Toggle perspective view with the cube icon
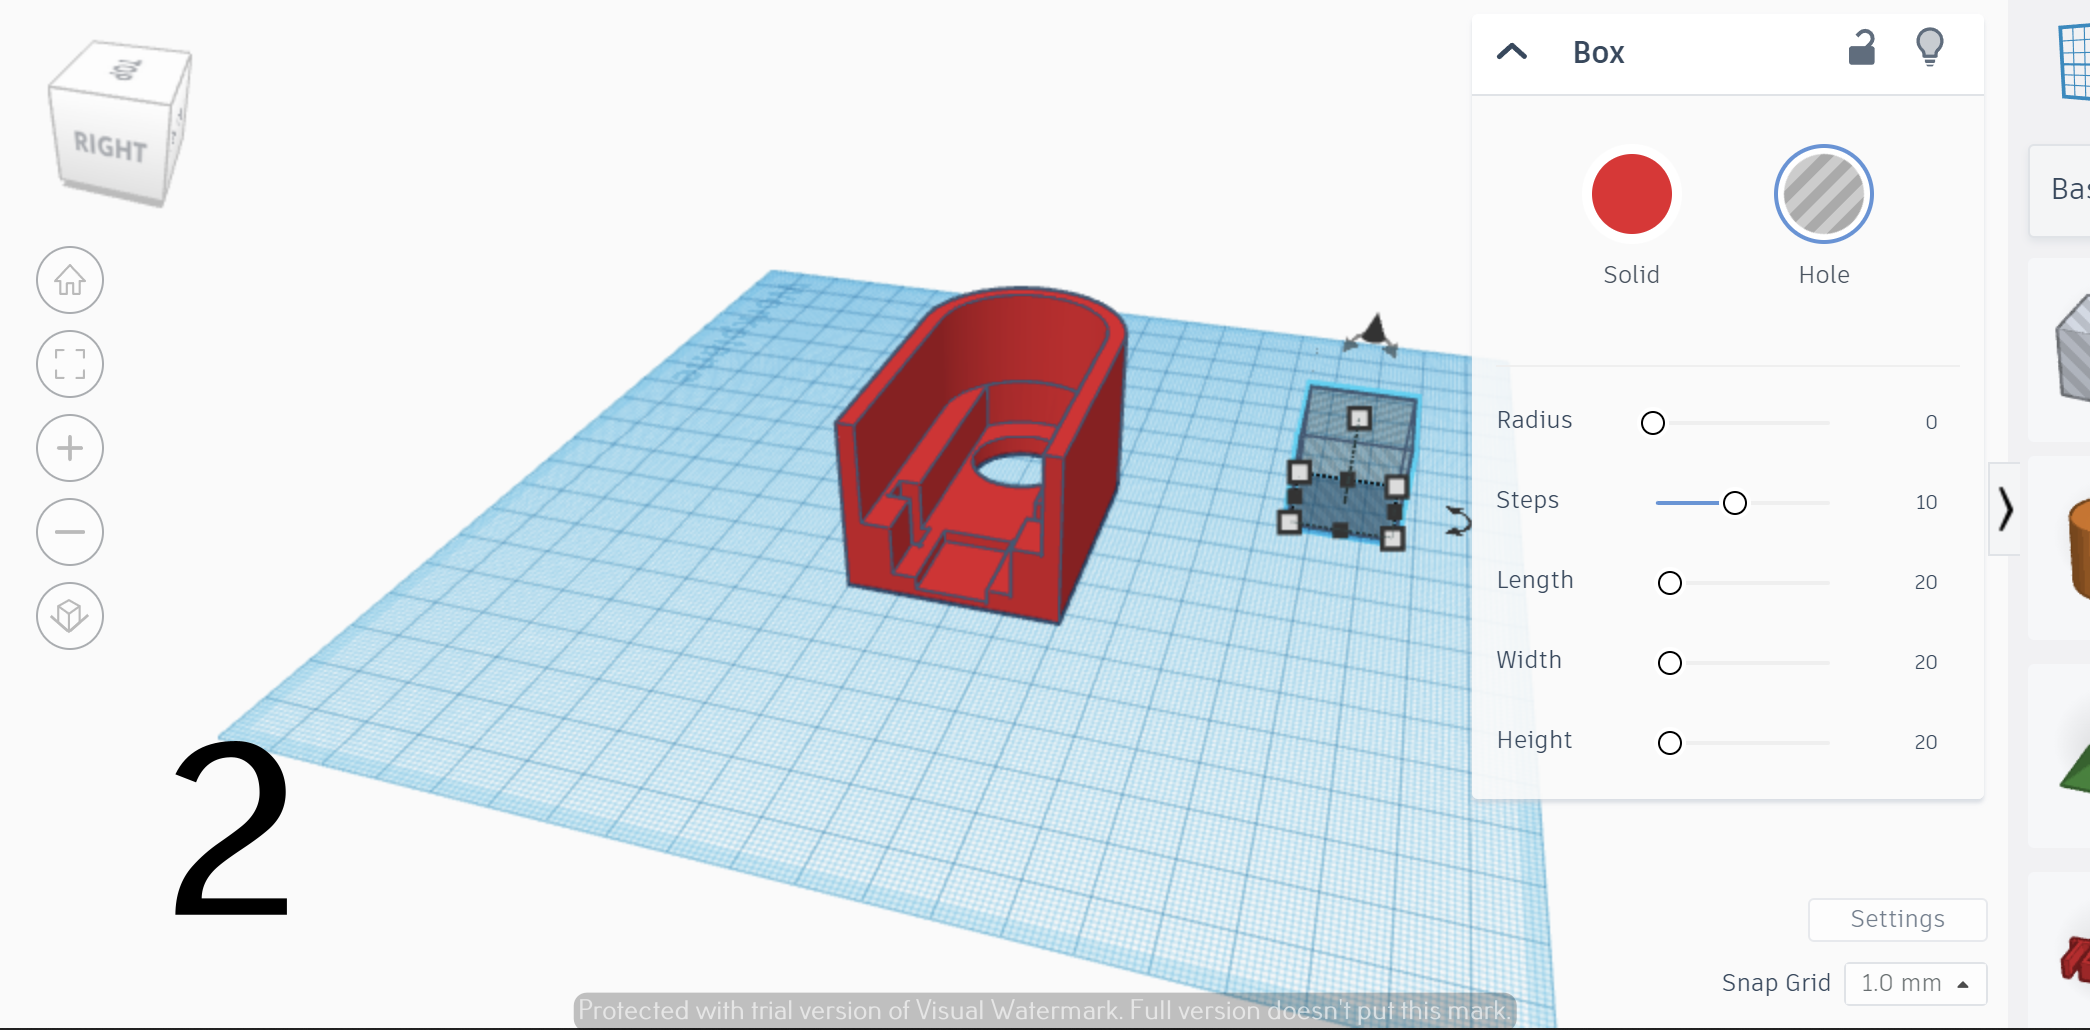Viewport: 2090px width, 1030px height. pos(69,616)
